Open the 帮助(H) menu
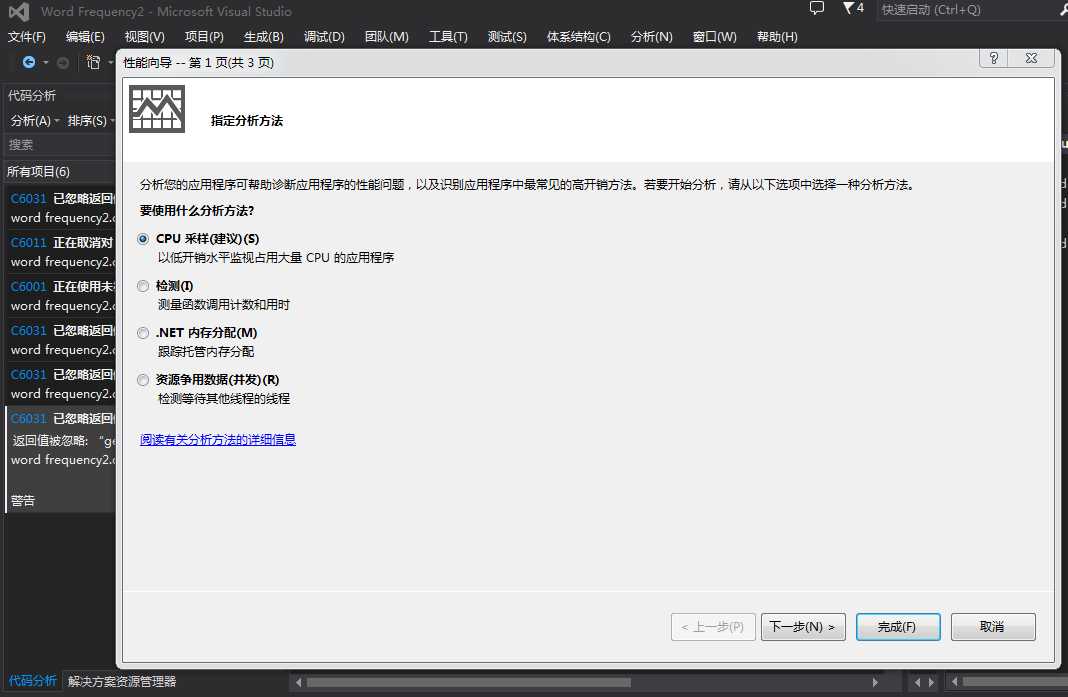The image size is (1068, 697). [x=777, y=37]
